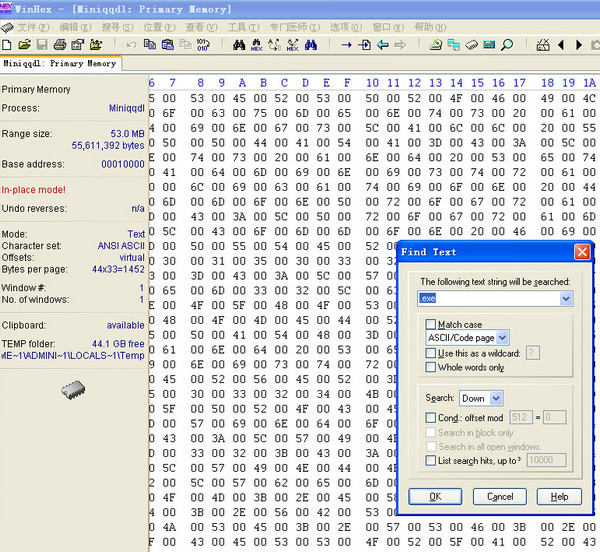Click the Go To Offset arrow icon
Screen dimensions: 600x552
pyautogui.click(x=346, y=45)
